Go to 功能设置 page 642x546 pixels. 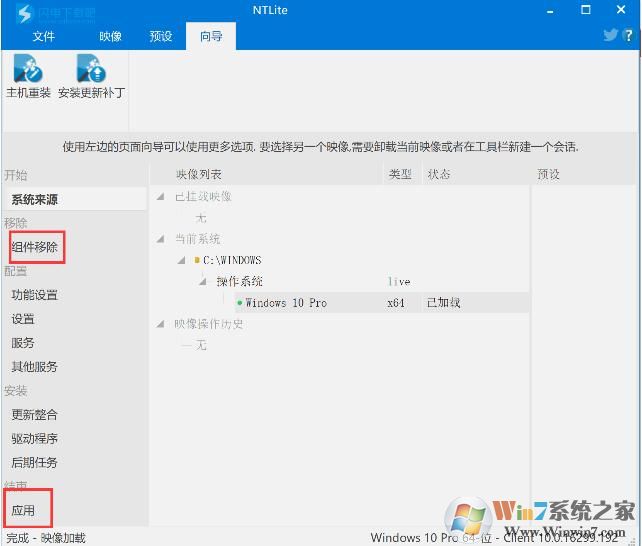[35, 295]
